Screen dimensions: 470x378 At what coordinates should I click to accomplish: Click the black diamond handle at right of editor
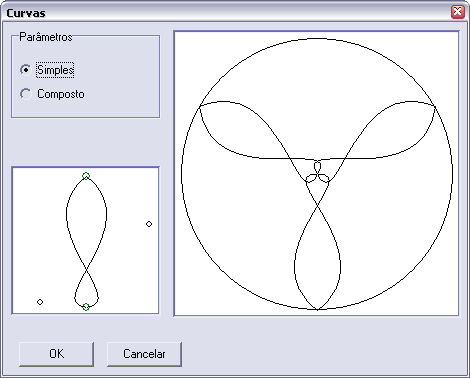coord(149,224)
